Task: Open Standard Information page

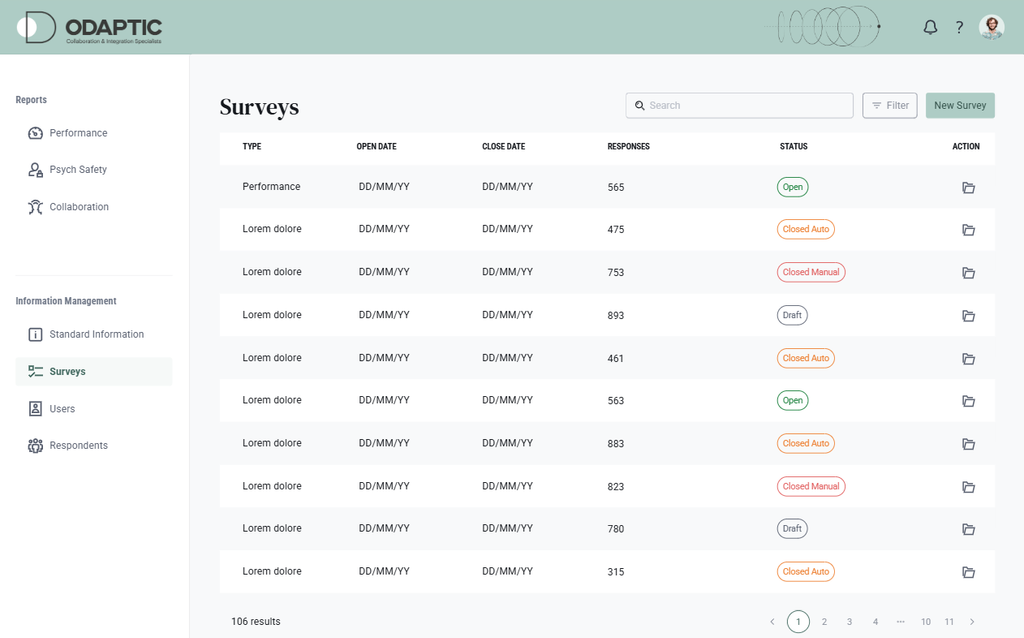Action: 86,334
